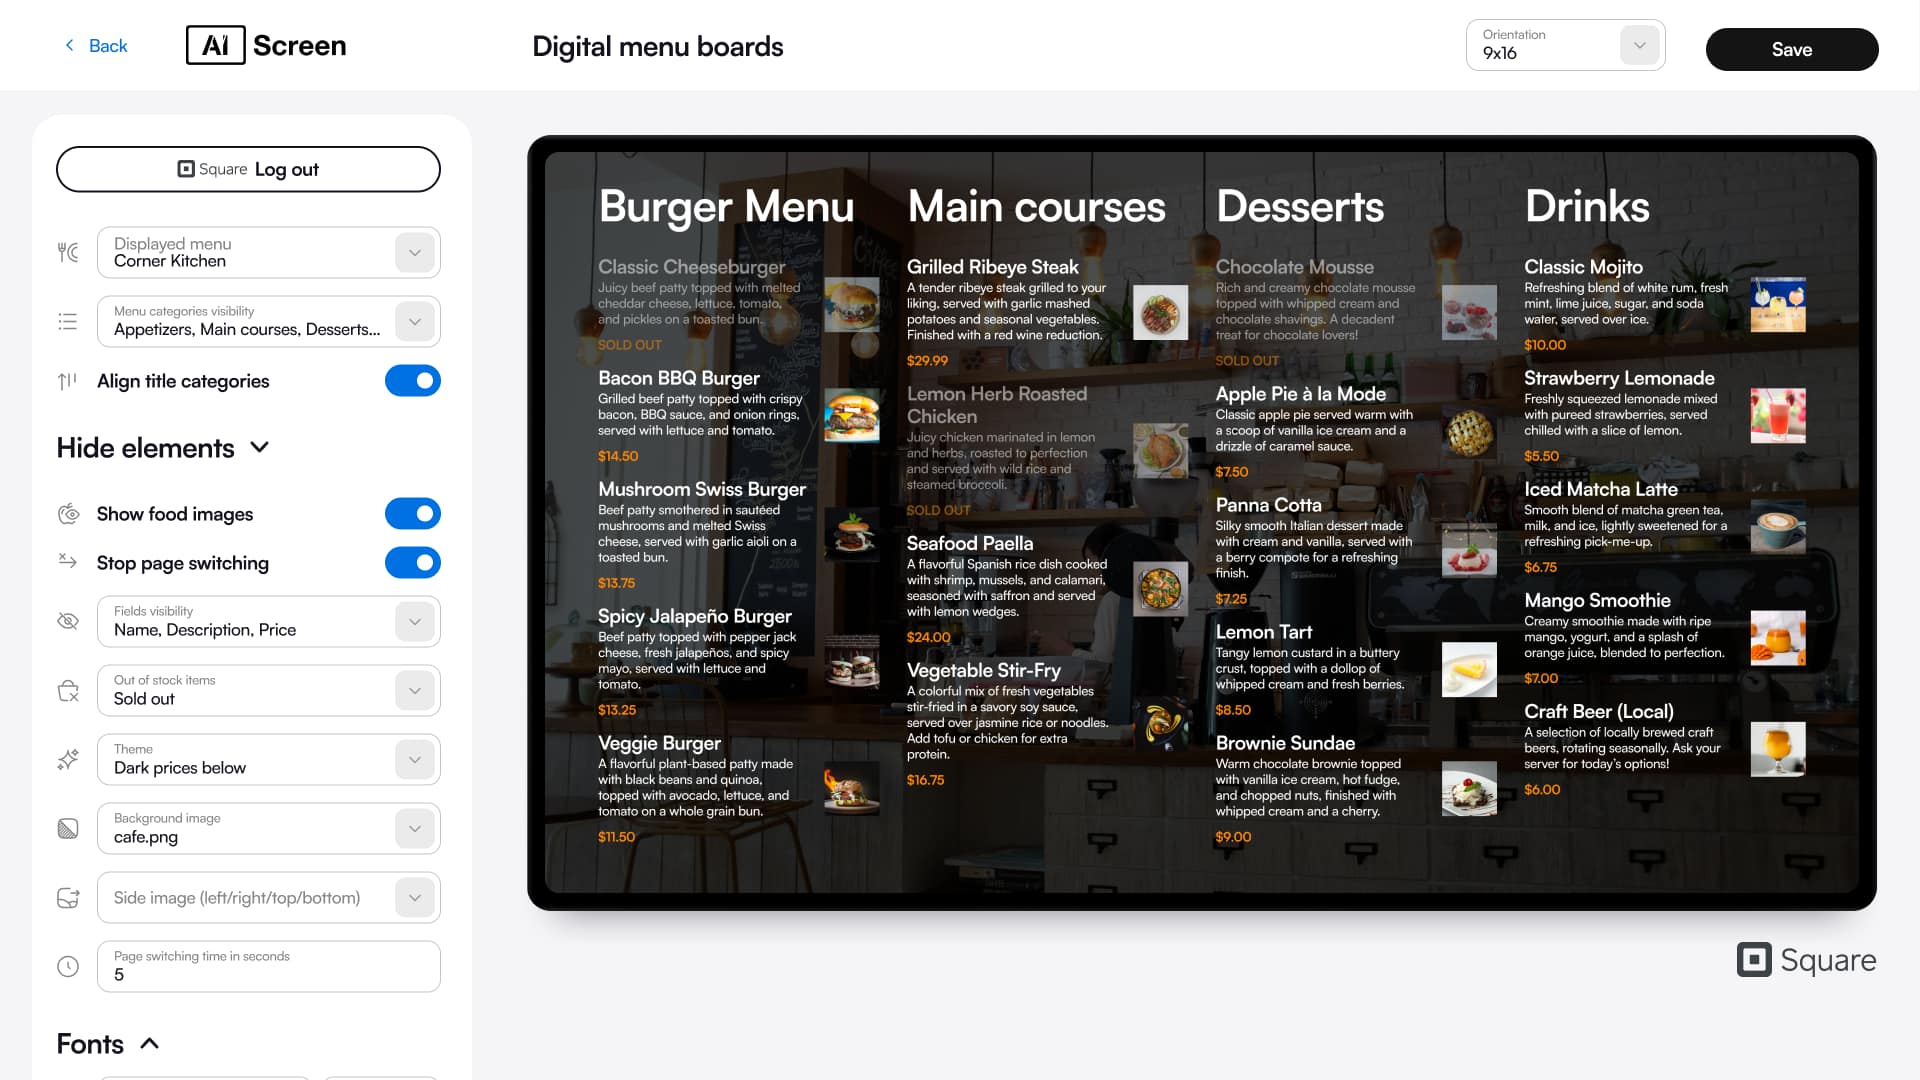The image size is (1920, 1080).
Task: Go Back using the top-left link
Action: click(x=96, y=46)
